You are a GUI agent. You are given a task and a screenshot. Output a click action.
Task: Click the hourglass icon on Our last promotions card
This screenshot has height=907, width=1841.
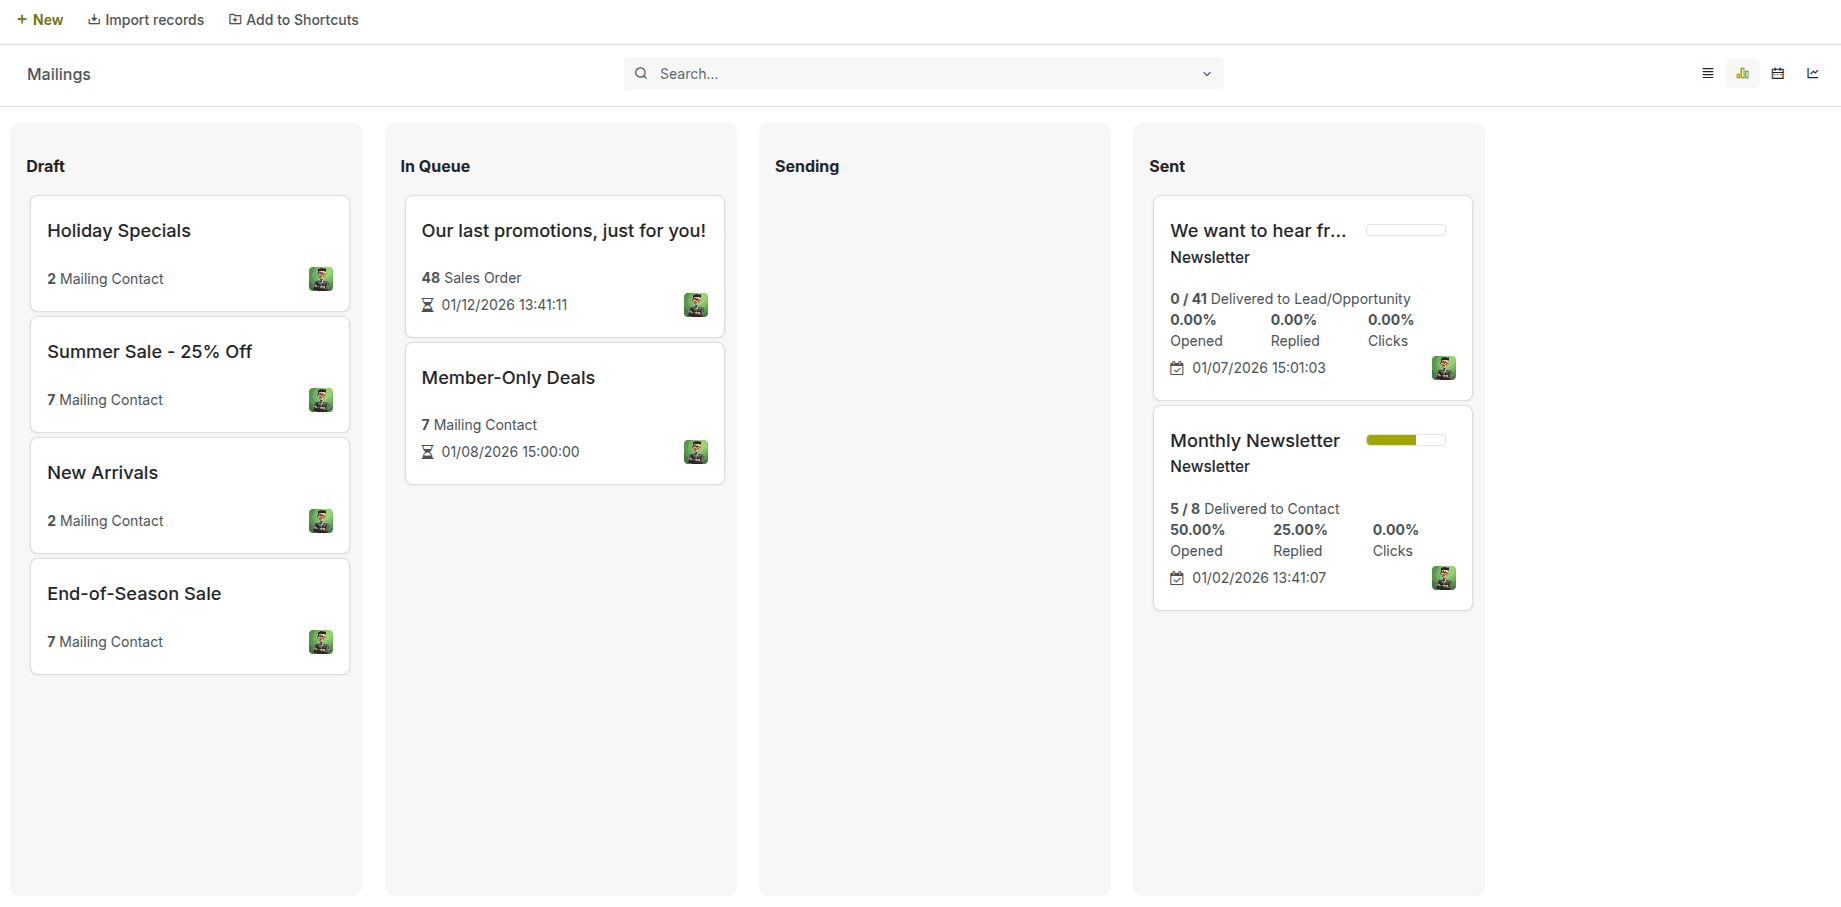[427, 304]
